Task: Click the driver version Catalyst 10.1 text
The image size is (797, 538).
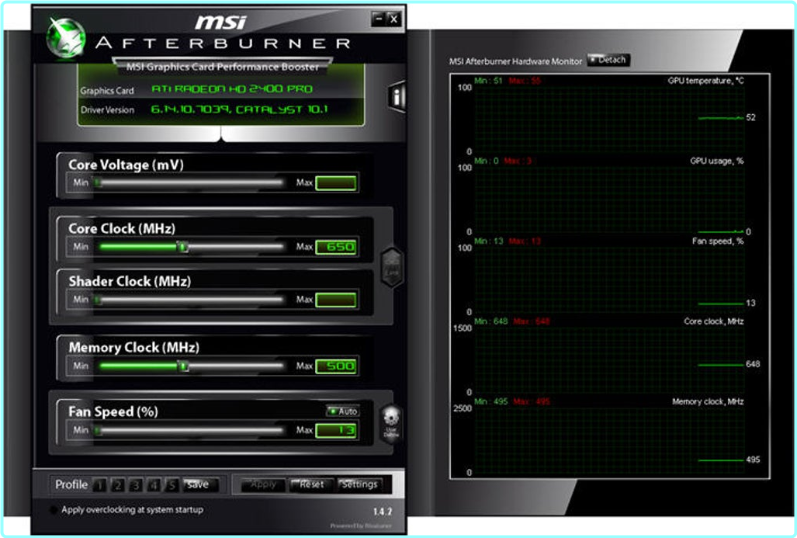Action: pos(239,109)
